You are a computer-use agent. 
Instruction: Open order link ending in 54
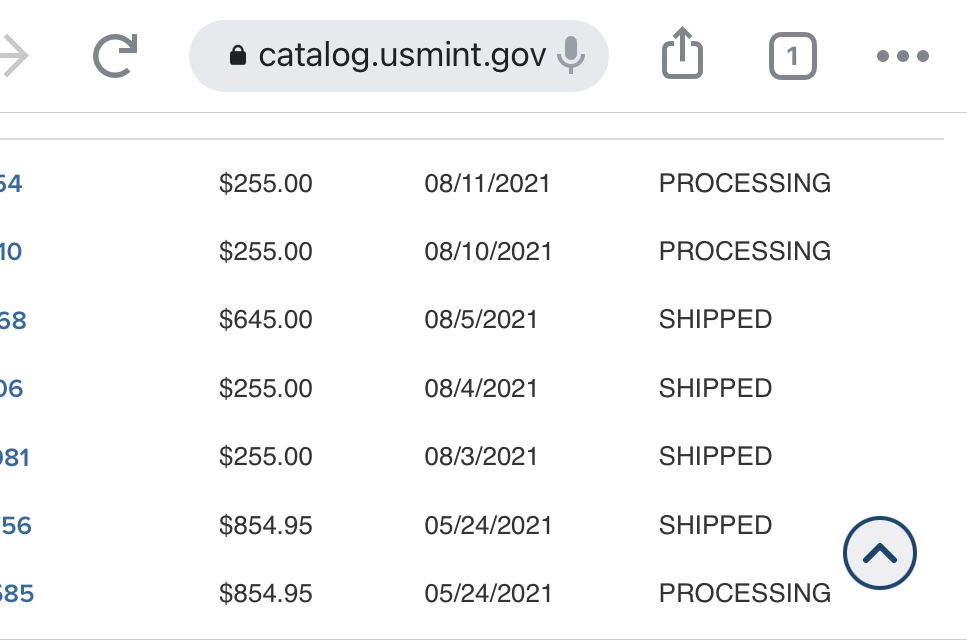pyautogui.click(x=11, y=184)
